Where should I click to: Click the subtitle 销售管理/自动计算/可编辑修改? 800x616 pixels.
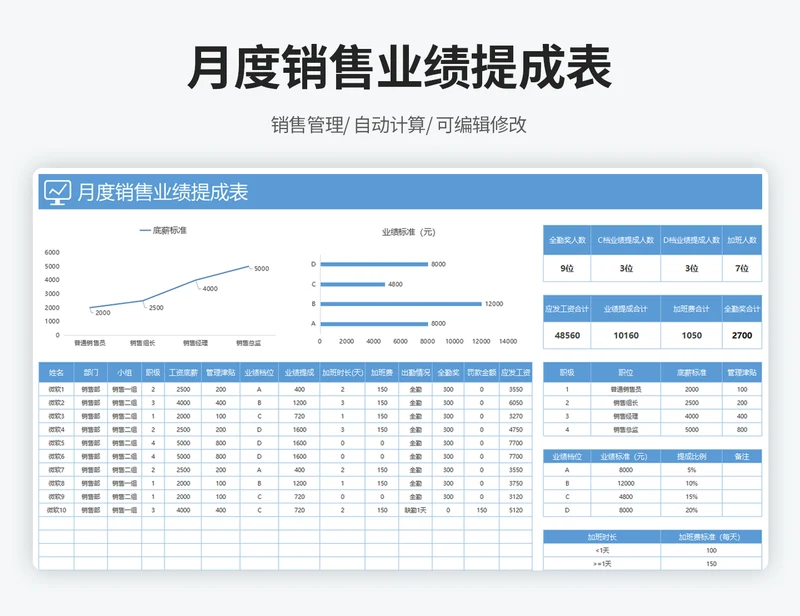[x=398, y=125]
